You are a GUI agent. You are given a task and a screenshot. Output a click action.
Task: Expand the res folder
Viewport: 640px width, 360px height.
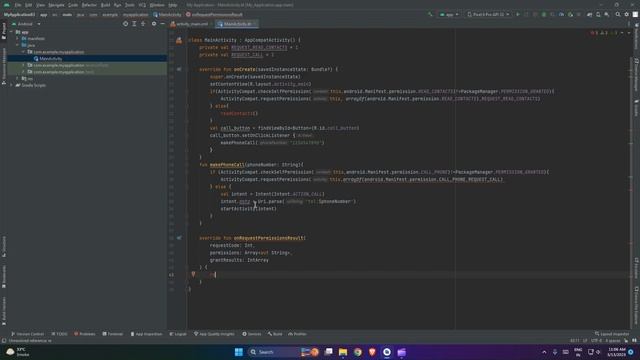(x=18, y=78)
